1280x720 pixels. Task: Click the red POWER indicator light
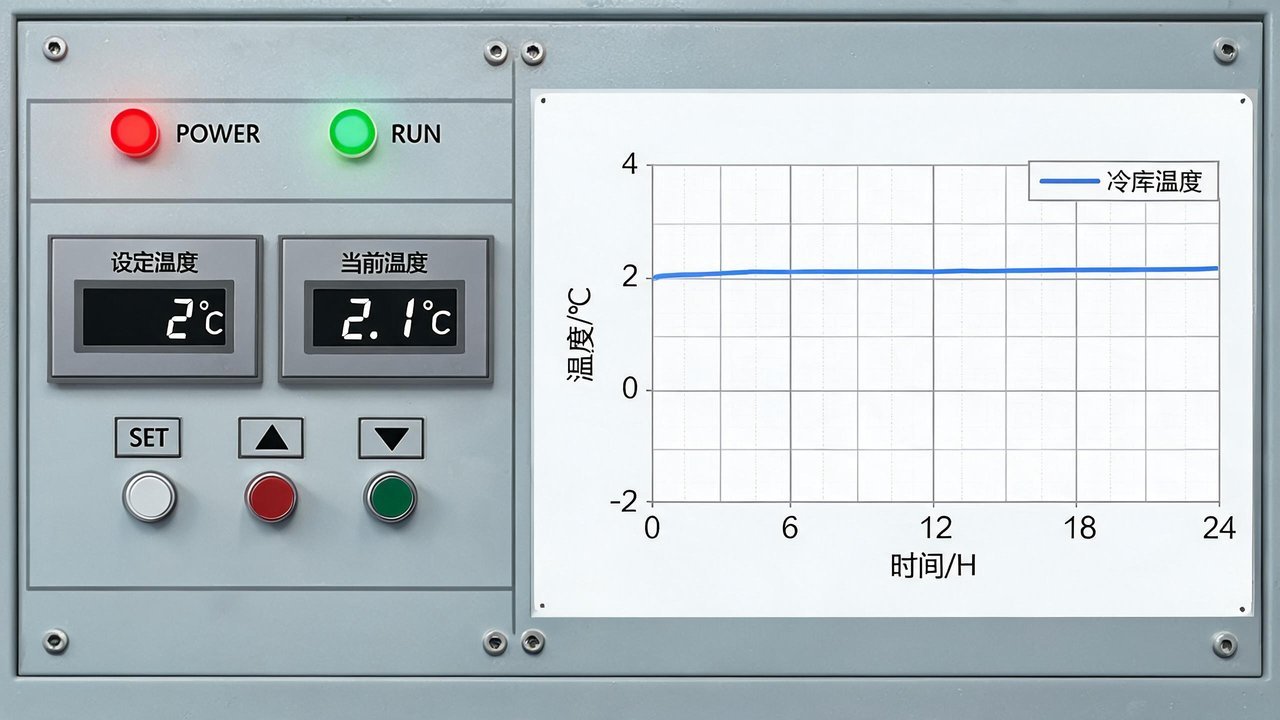tap(135, 133)
